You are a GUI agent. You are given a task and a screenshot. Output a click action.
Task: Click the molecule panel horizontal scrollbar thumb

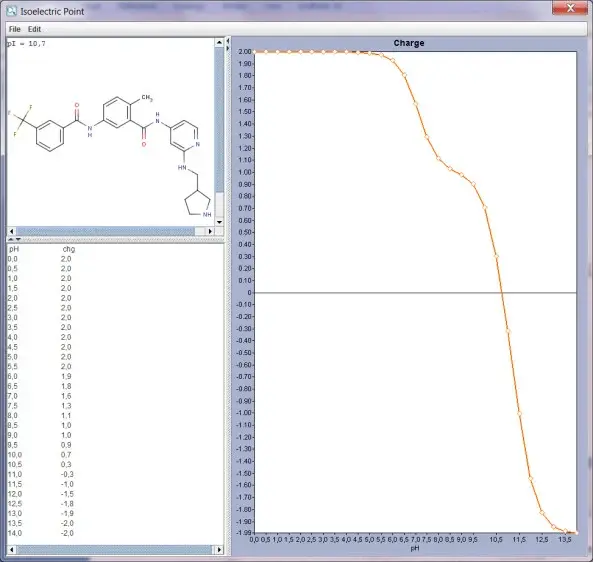[105, 231]
